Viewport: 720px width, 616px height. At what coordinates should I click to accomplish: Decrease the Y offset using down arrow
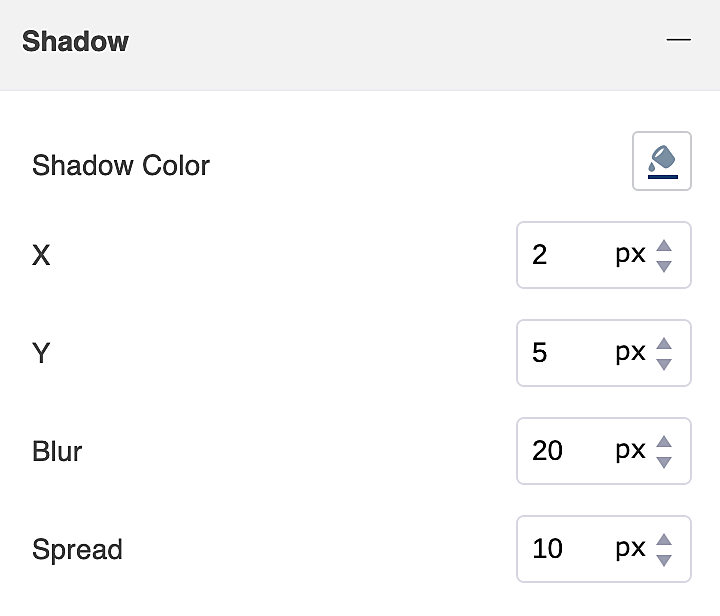click(664, 364)
